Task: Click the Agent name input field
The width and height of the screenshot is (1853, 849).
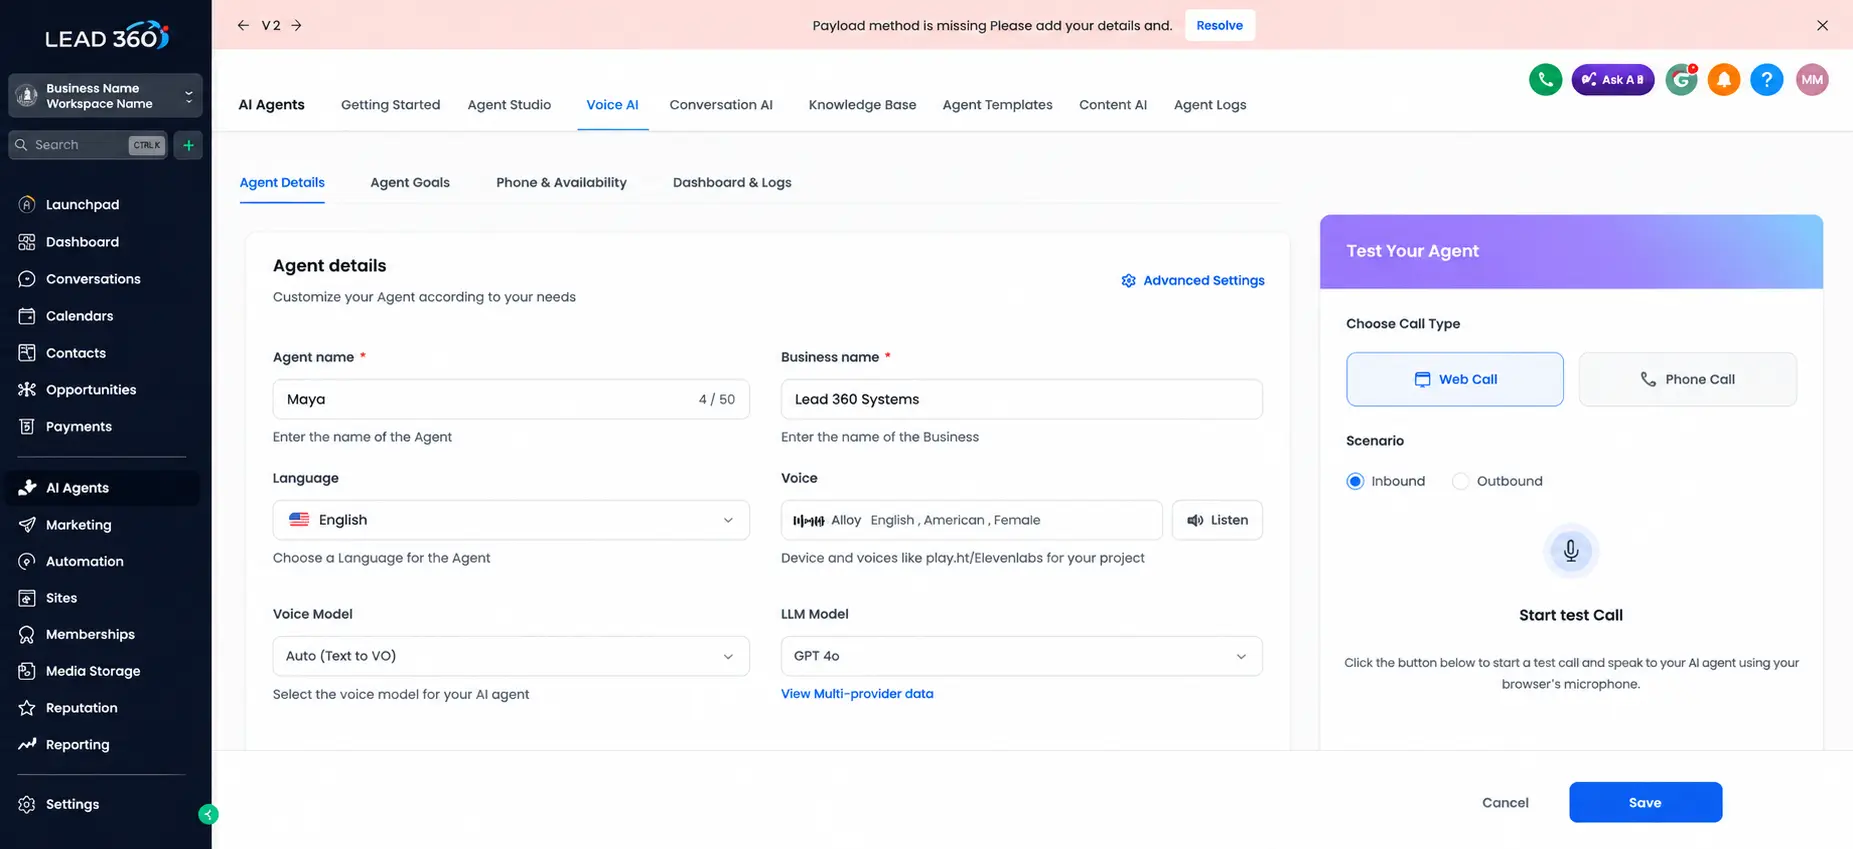Action: (510, 399)
